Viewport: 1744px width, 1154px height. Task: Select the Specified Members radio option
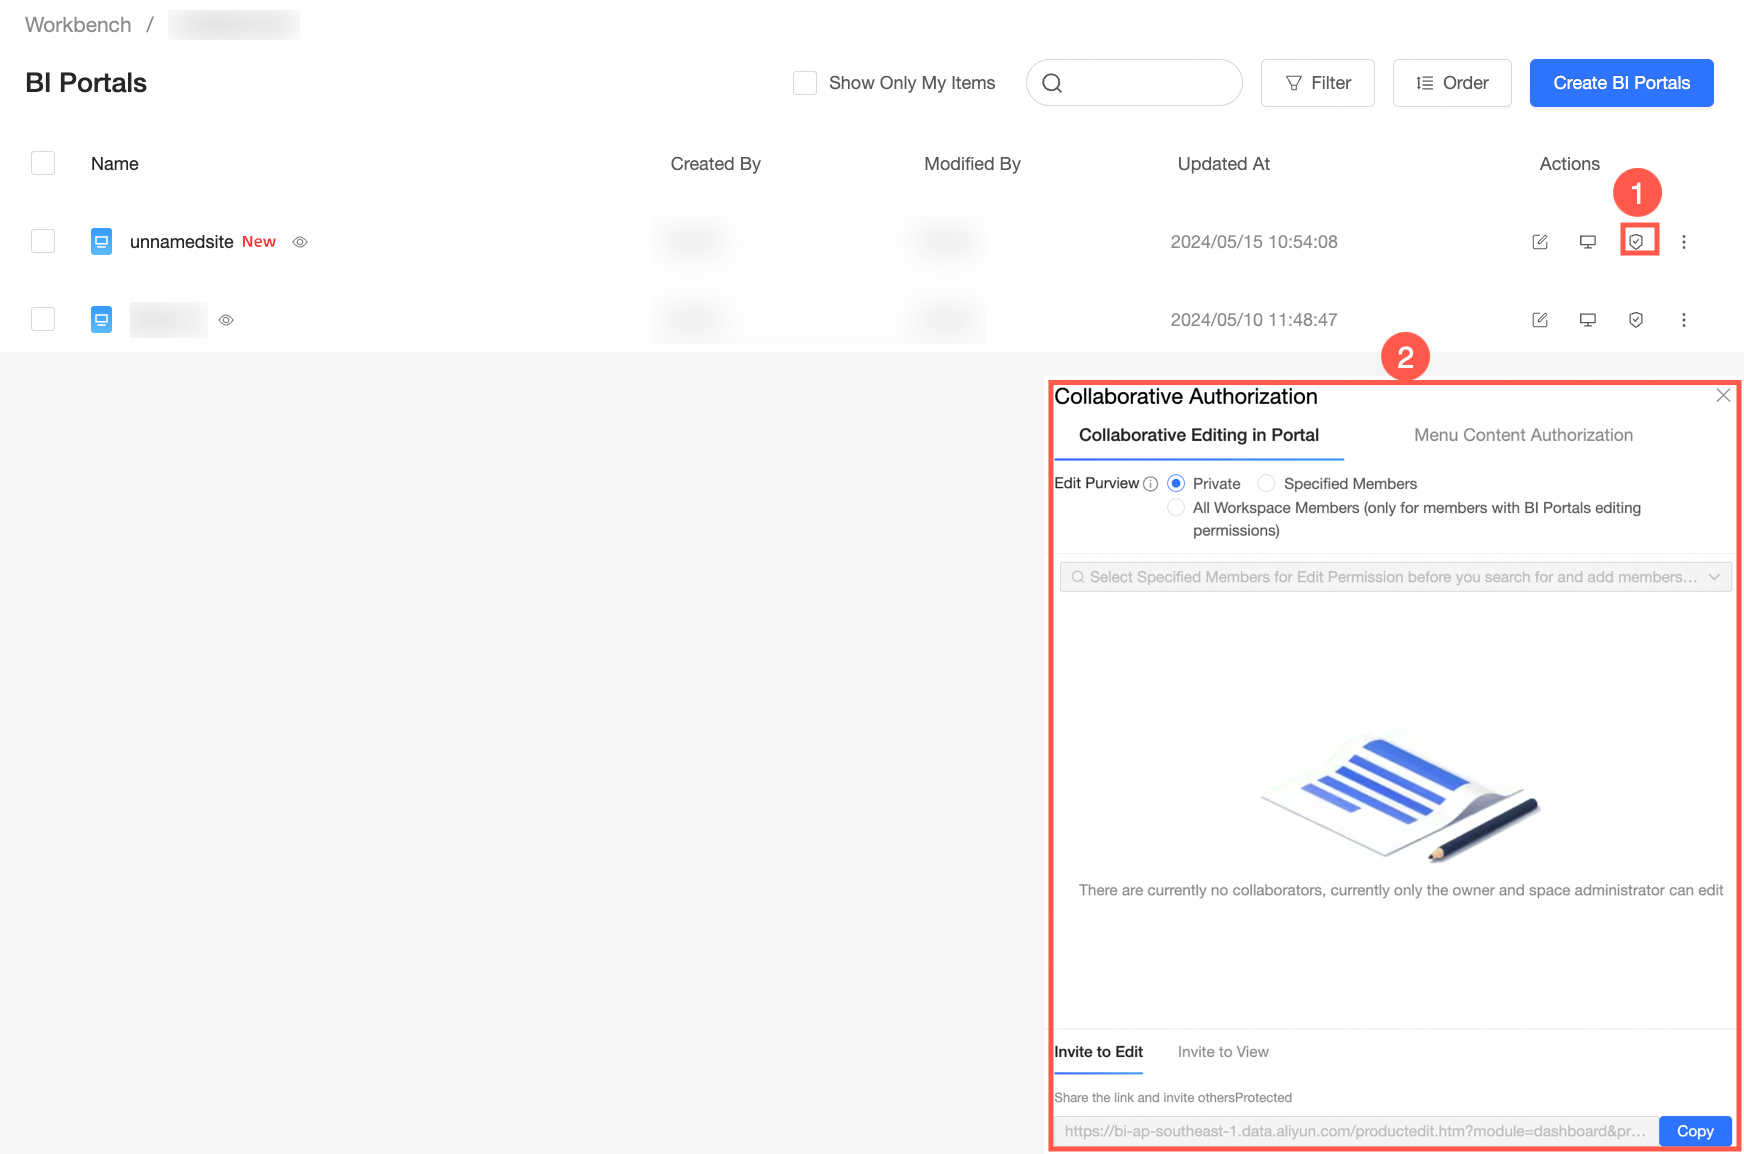[1267, 483]
